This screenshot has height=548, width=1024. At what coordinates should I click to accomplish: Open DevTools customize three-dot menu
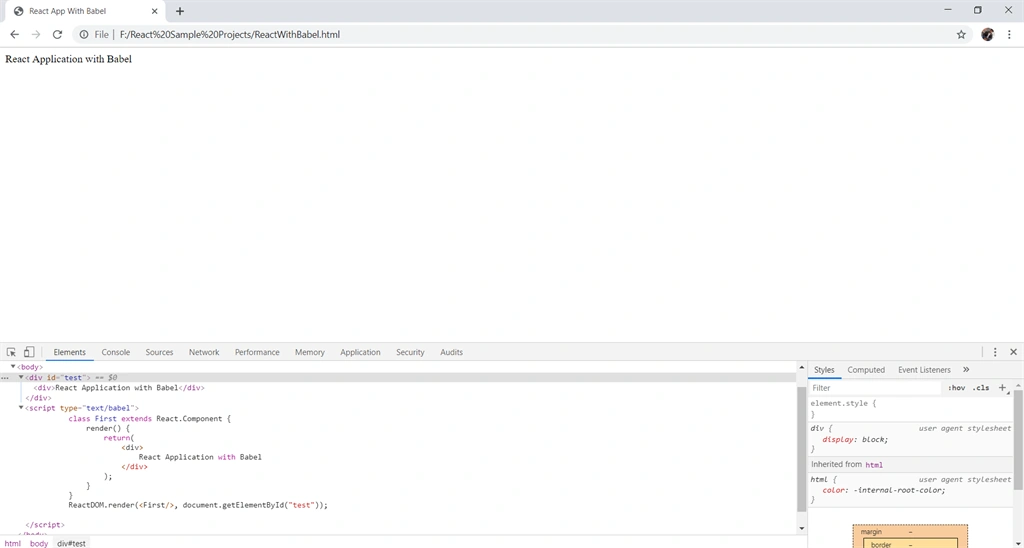995,352
